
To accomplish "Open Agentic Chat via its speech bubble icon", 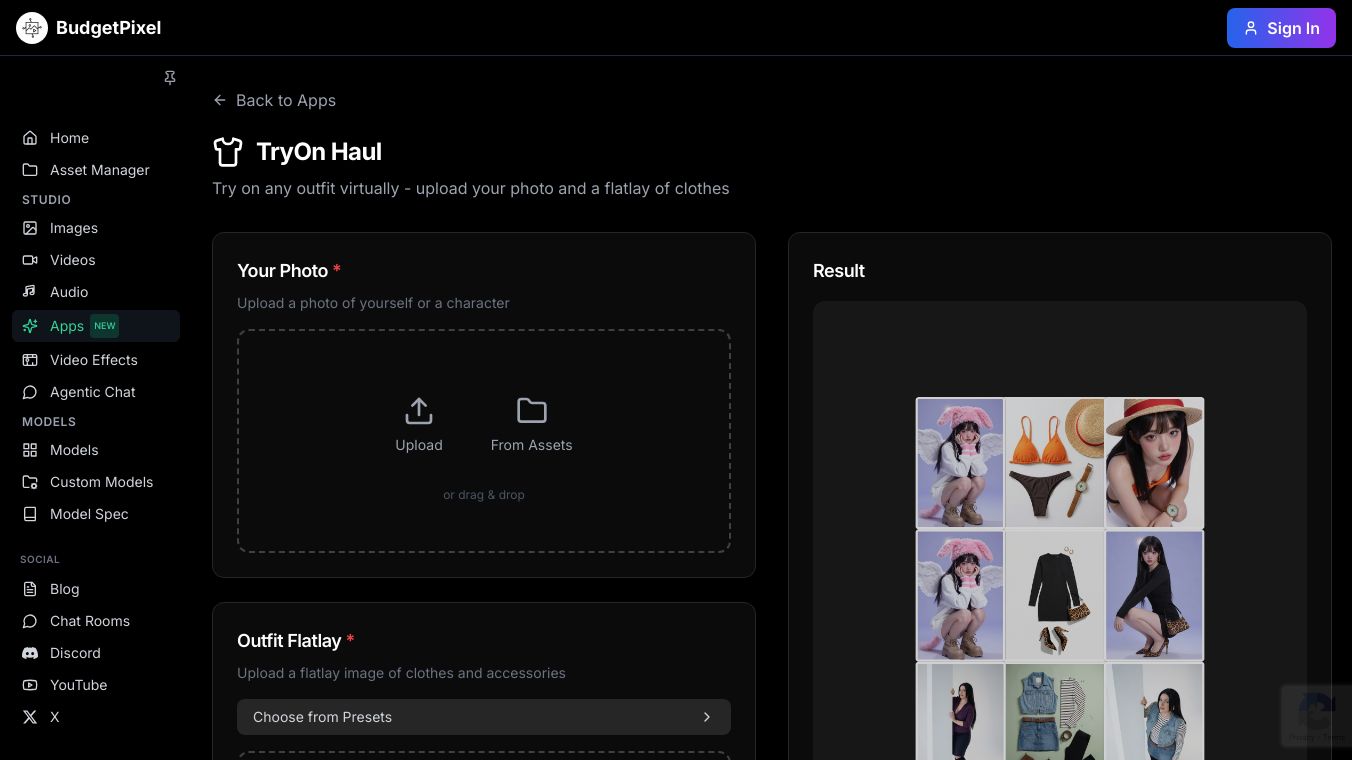I will click(x=30, y=392).
